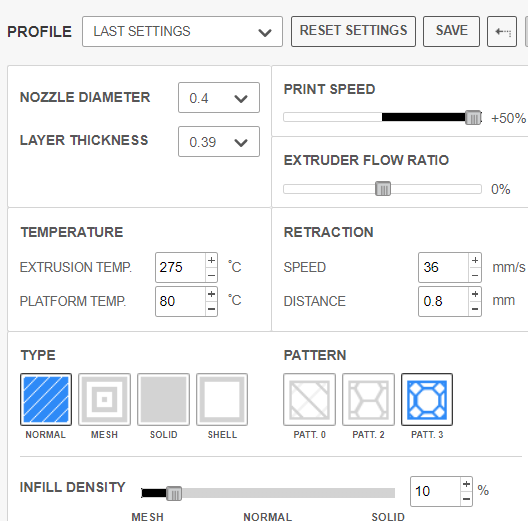
Task: Select Patt. 3 octagon pattern icon
Action: pos(427,399)
